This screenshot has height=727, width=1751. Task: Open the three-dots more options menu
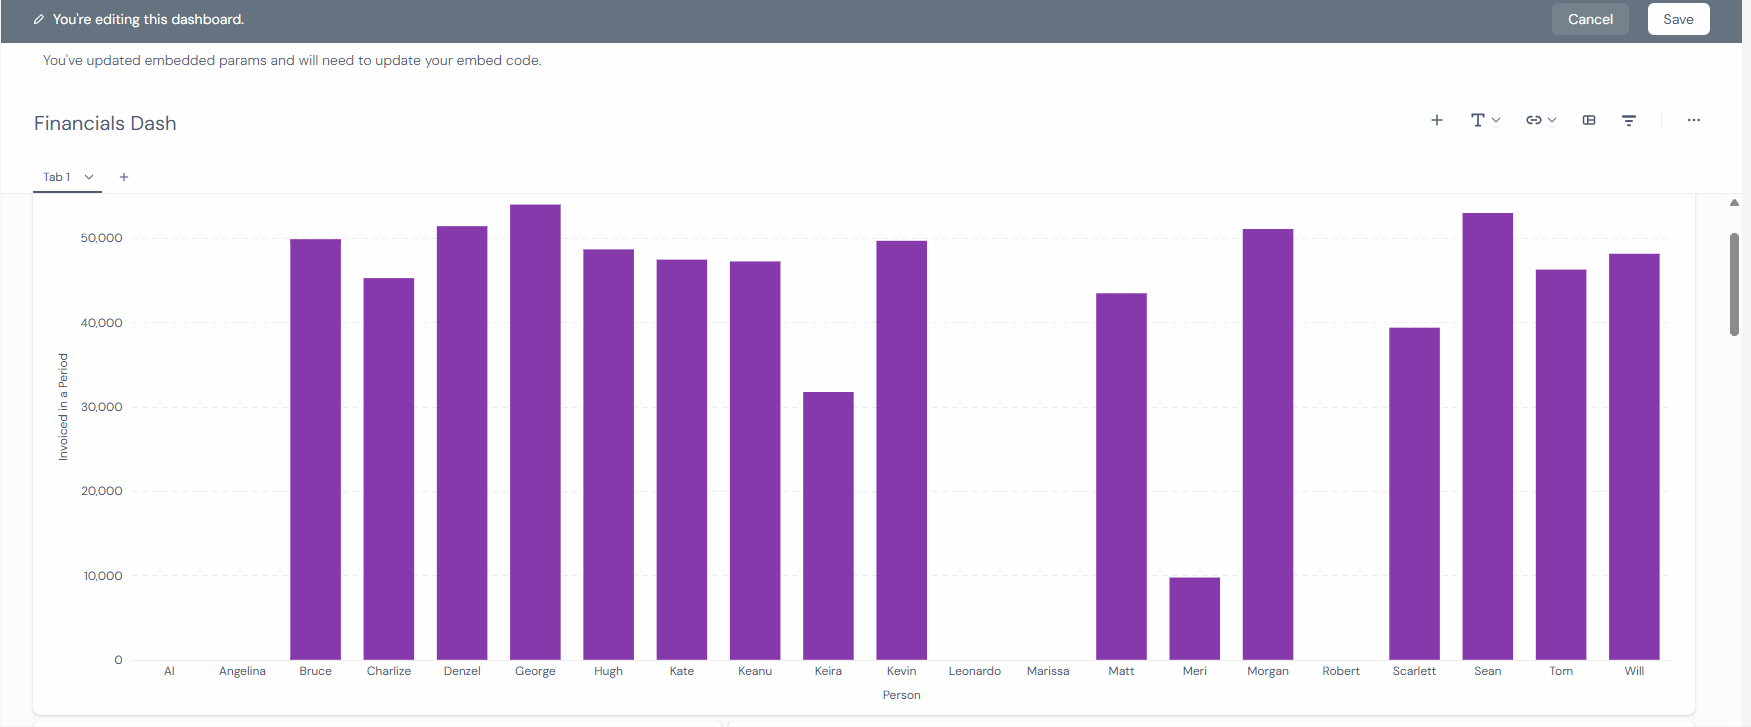pyautogui.click(x=1693, y=120)
